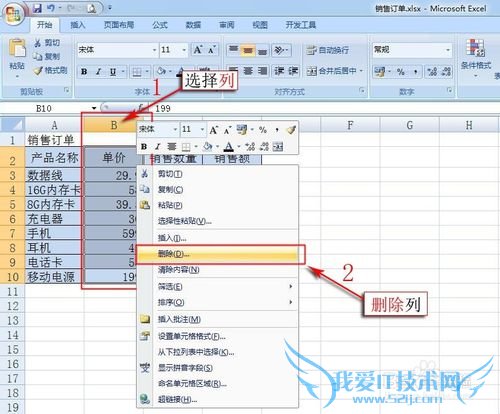500x414 pixels.
Task: Open the 开发工具 ribbon tab
Action: click(x=301, y=25)
